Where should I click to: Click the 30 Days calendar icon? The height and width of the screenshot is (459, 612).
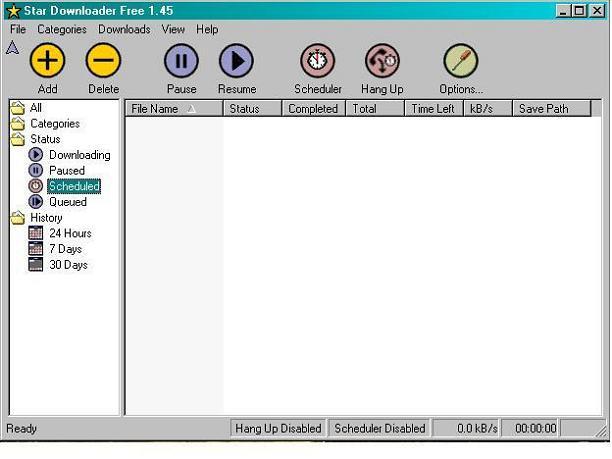click(36, 264)
